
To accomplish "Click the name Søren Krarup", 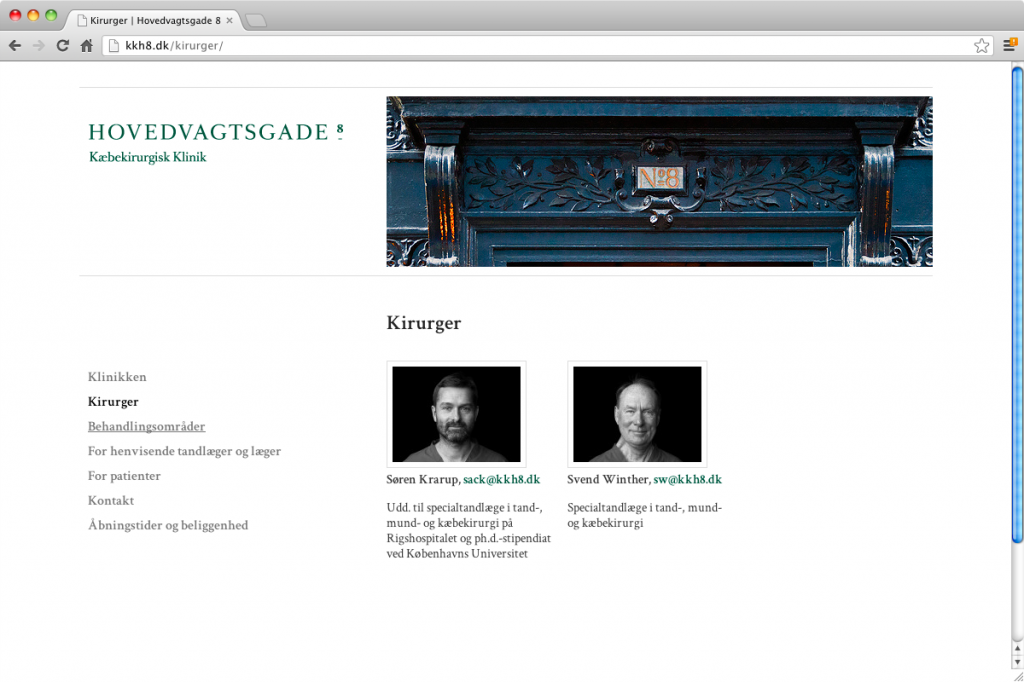I will 423,479.
